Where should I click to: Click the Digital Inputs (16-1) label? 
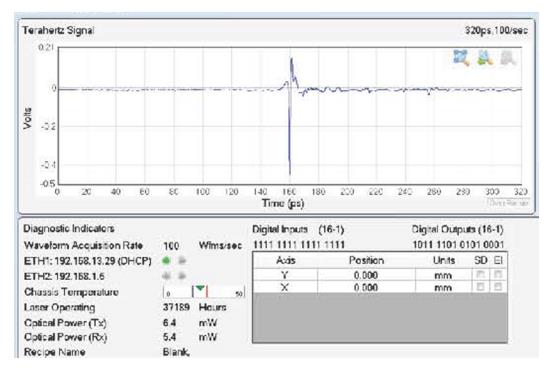(x=298, y=230)
